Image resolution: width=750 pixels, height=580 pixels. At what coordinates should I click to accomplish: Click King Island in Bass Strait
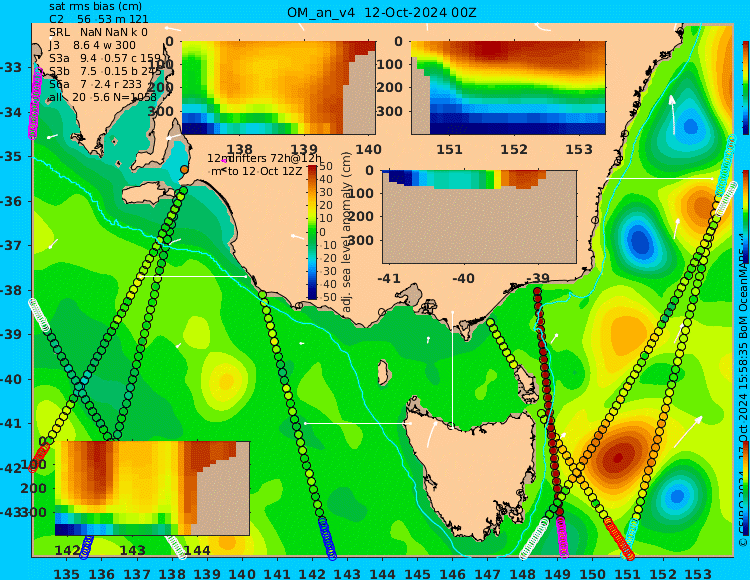pyautogui.click(x=383, y=373)
